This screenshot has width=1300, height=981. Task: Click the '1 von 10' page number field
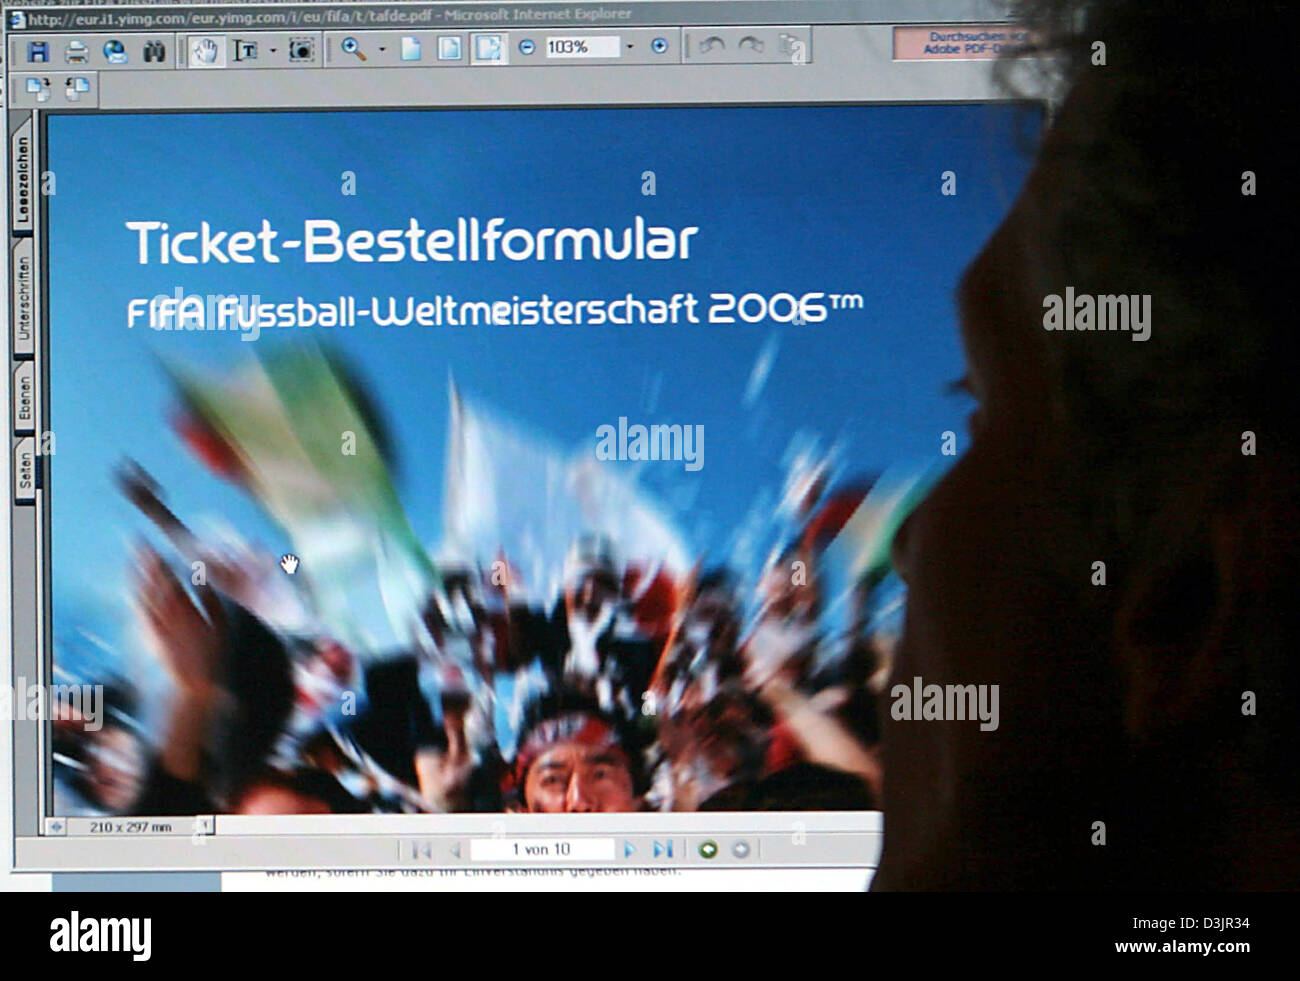coord(542,849)
